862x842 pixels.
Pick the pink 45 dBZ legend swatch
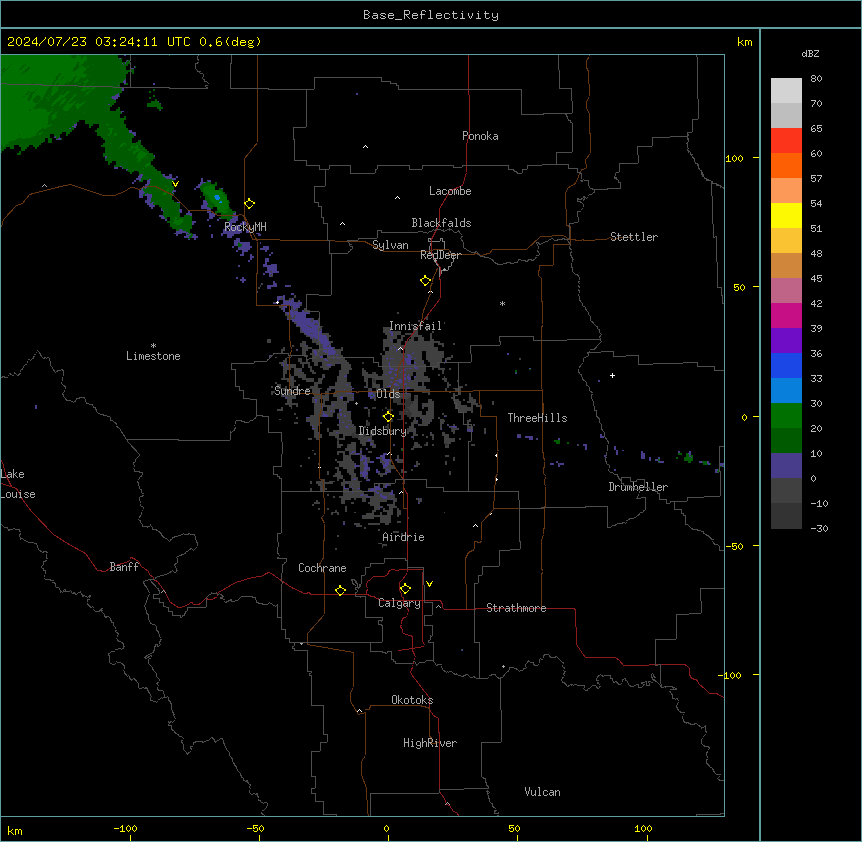point(786,290)
